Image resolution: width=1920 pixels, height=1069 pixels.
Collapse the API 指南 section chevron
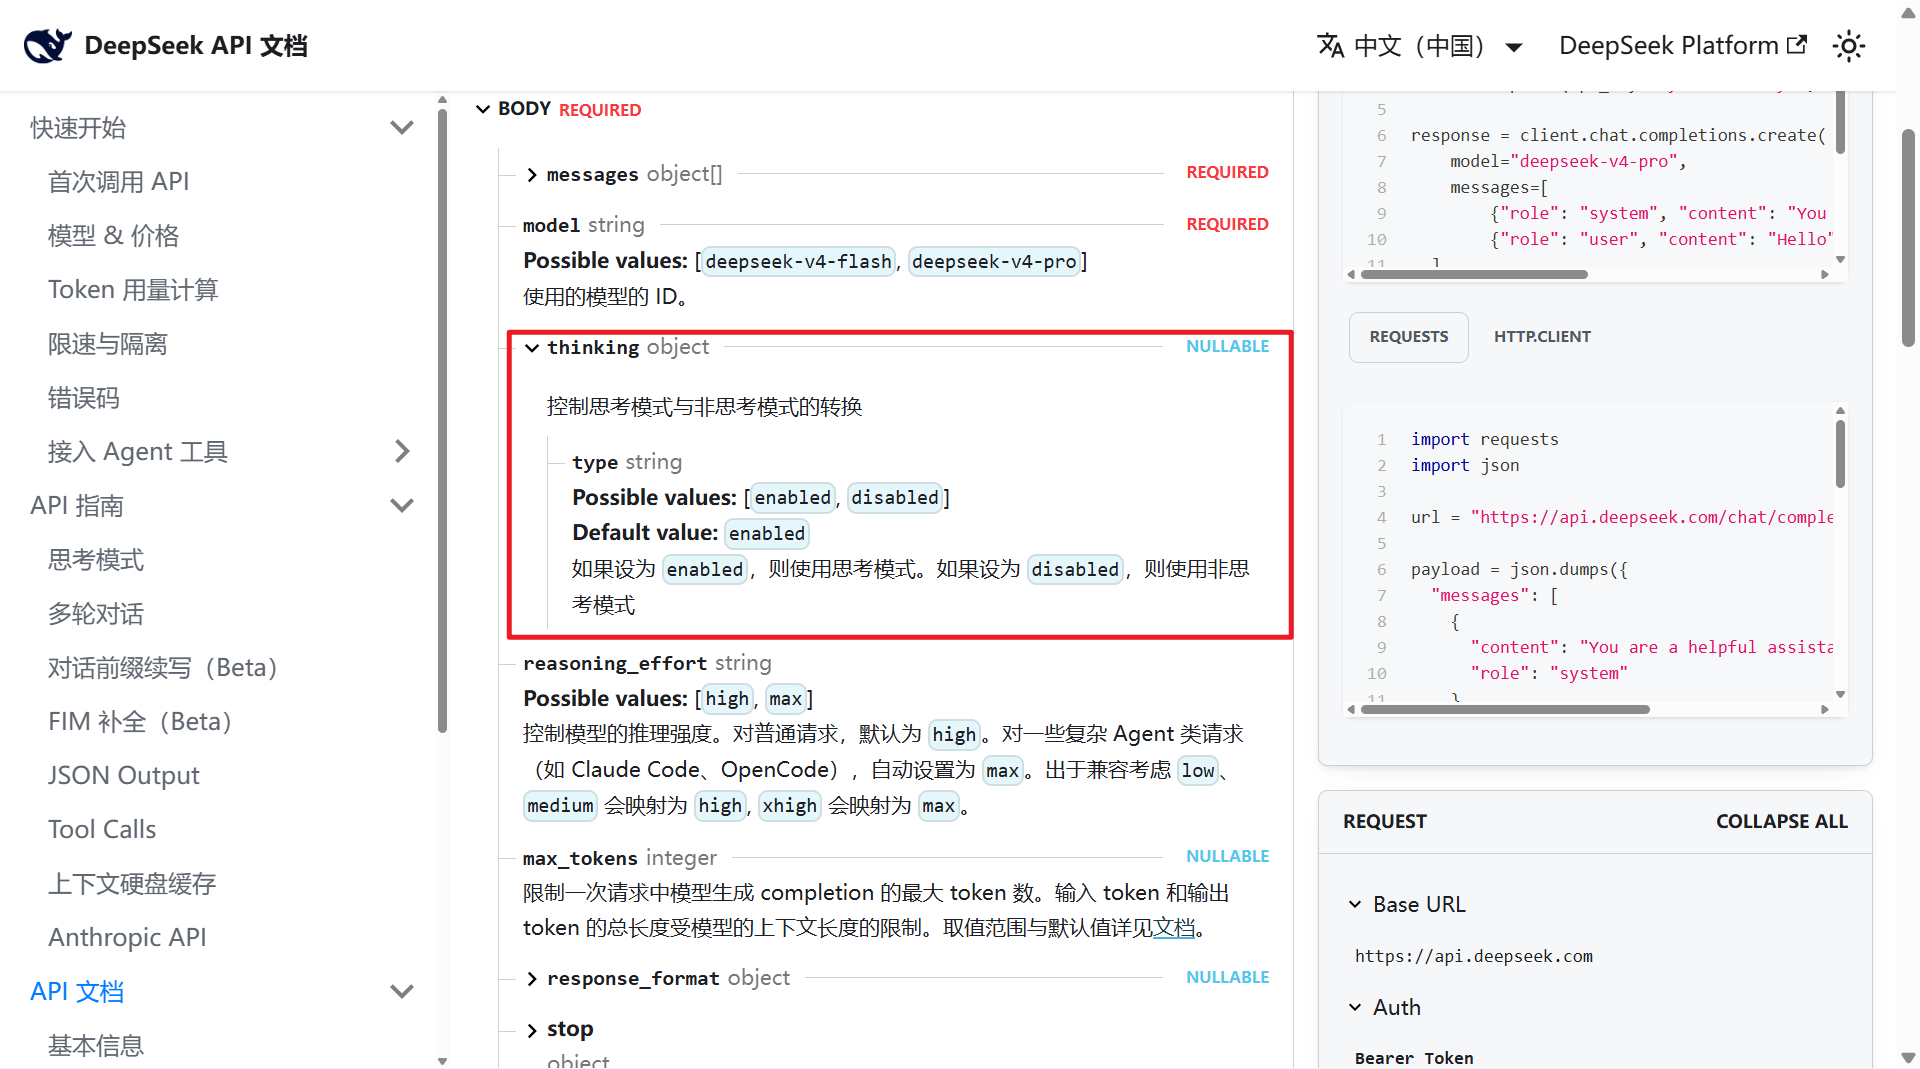tap(402, 506)
